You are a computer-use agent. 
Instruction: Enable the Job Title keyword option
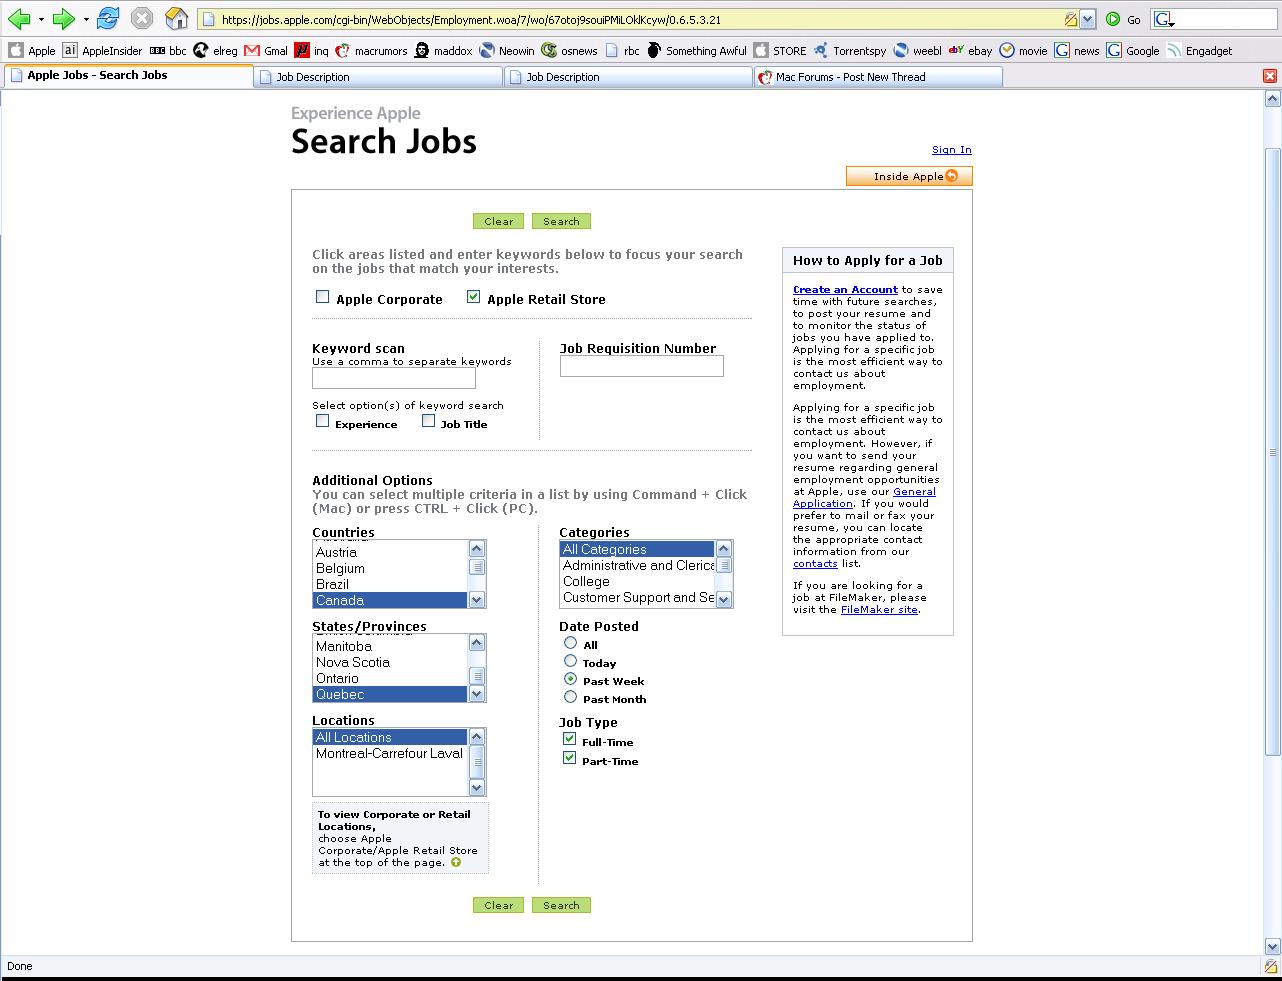point(428,421)
